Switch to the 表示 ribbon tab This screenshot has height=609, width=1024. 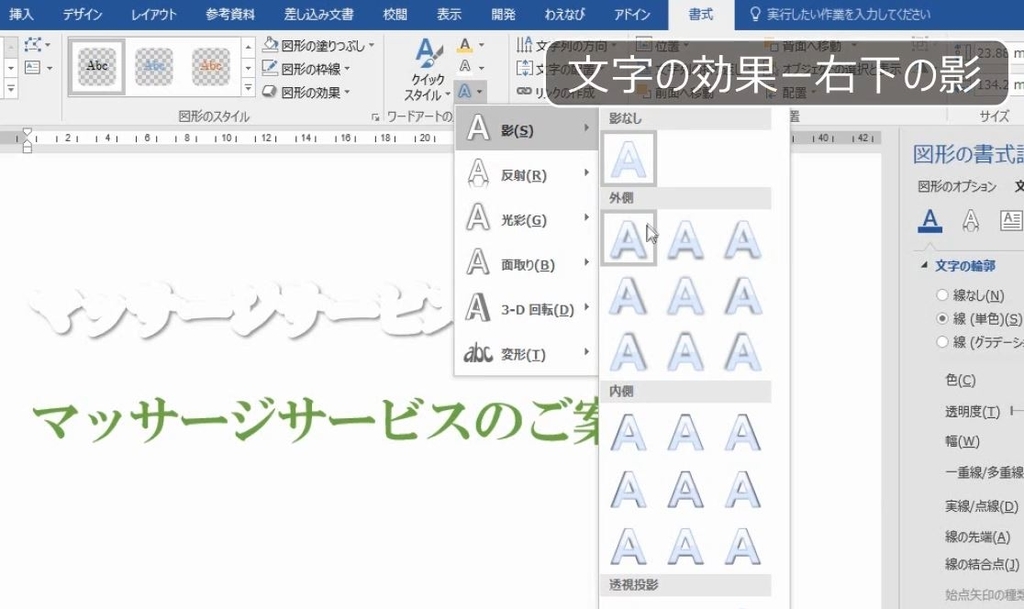pos(449,14)
